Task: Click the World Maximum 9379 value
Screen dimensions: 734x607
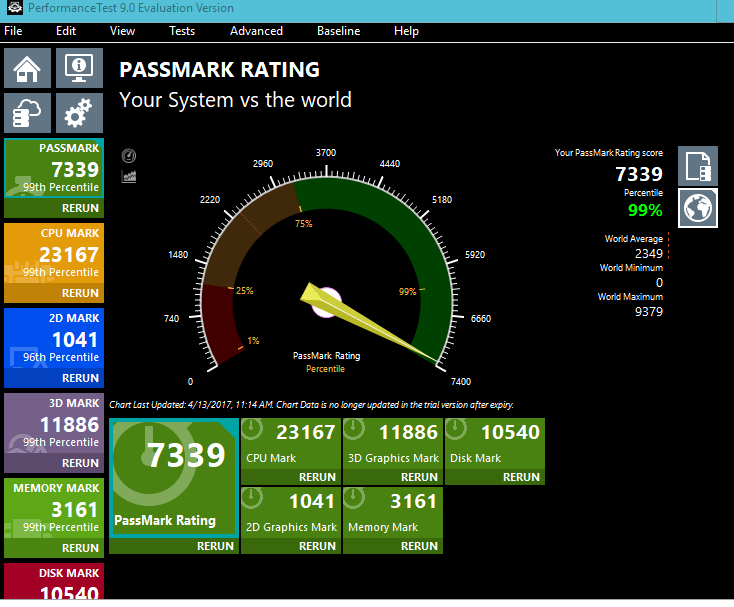Action: 649,312
